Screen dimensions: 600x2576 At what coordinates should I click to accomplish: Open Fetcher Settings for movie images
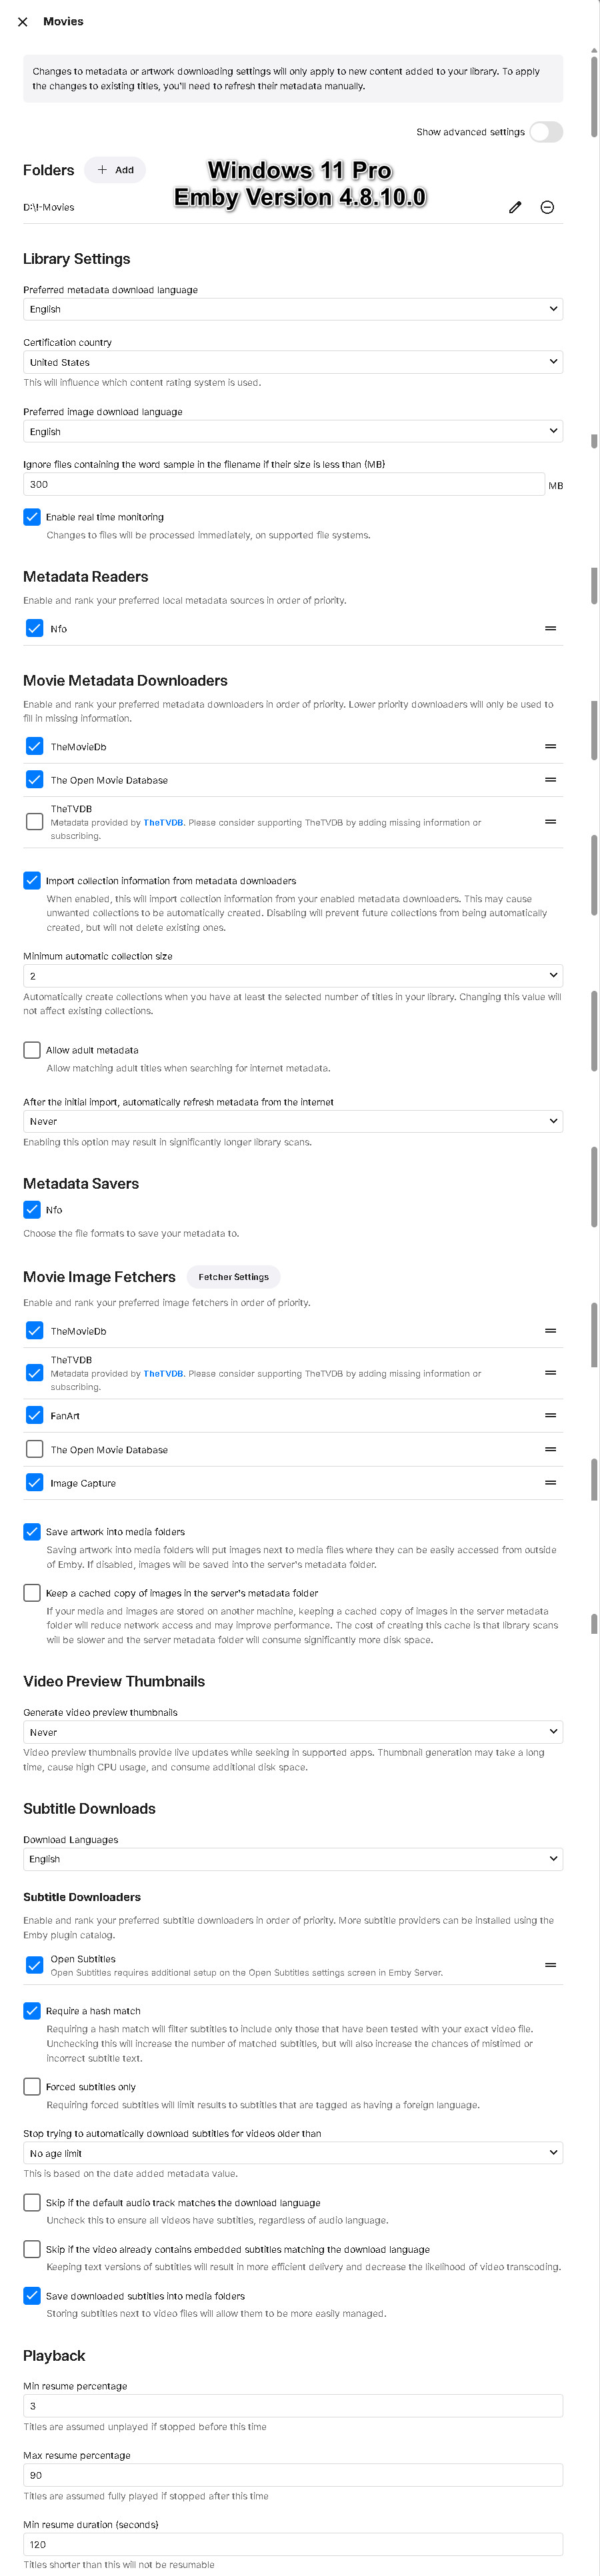pos(233,1277)
